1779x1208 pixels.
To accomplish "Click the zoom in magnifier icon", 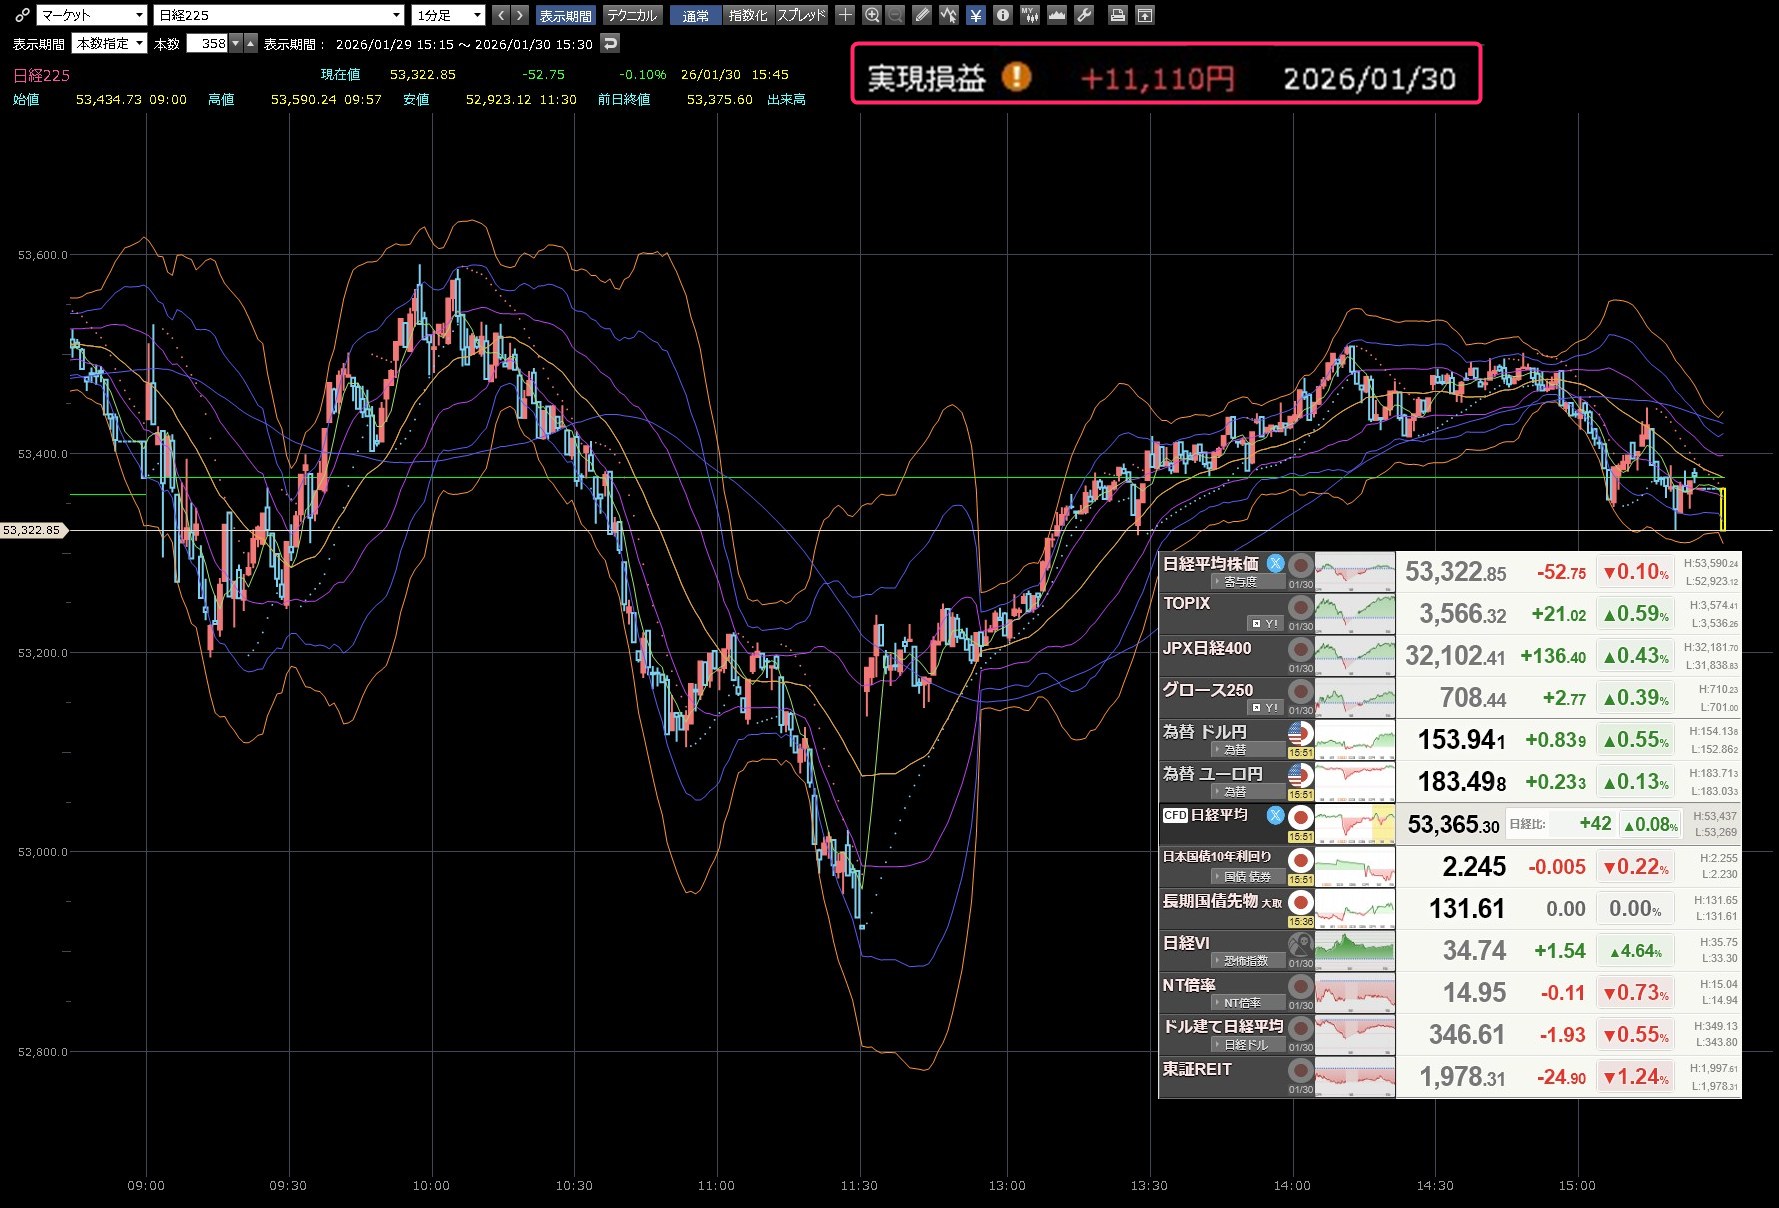I will coord(872,15).
